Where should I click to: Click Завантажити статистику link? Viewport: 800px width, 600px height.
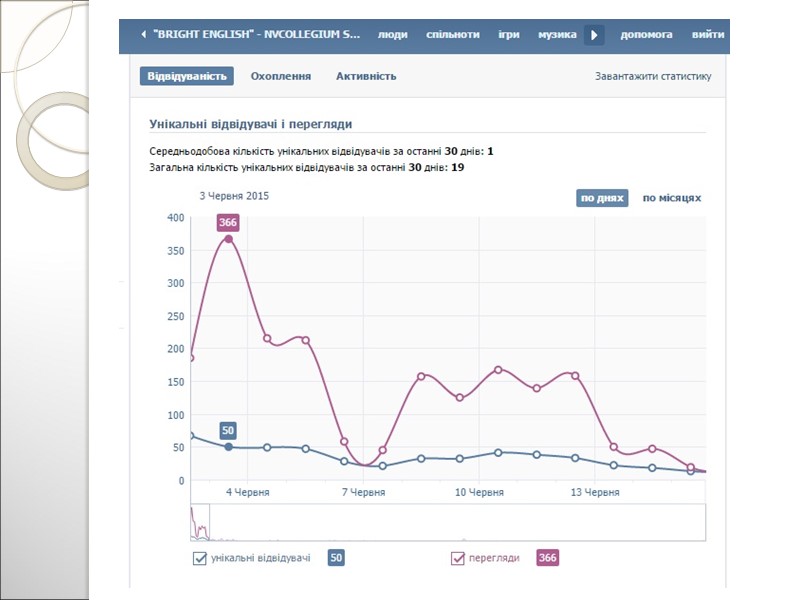pos(653,76)
